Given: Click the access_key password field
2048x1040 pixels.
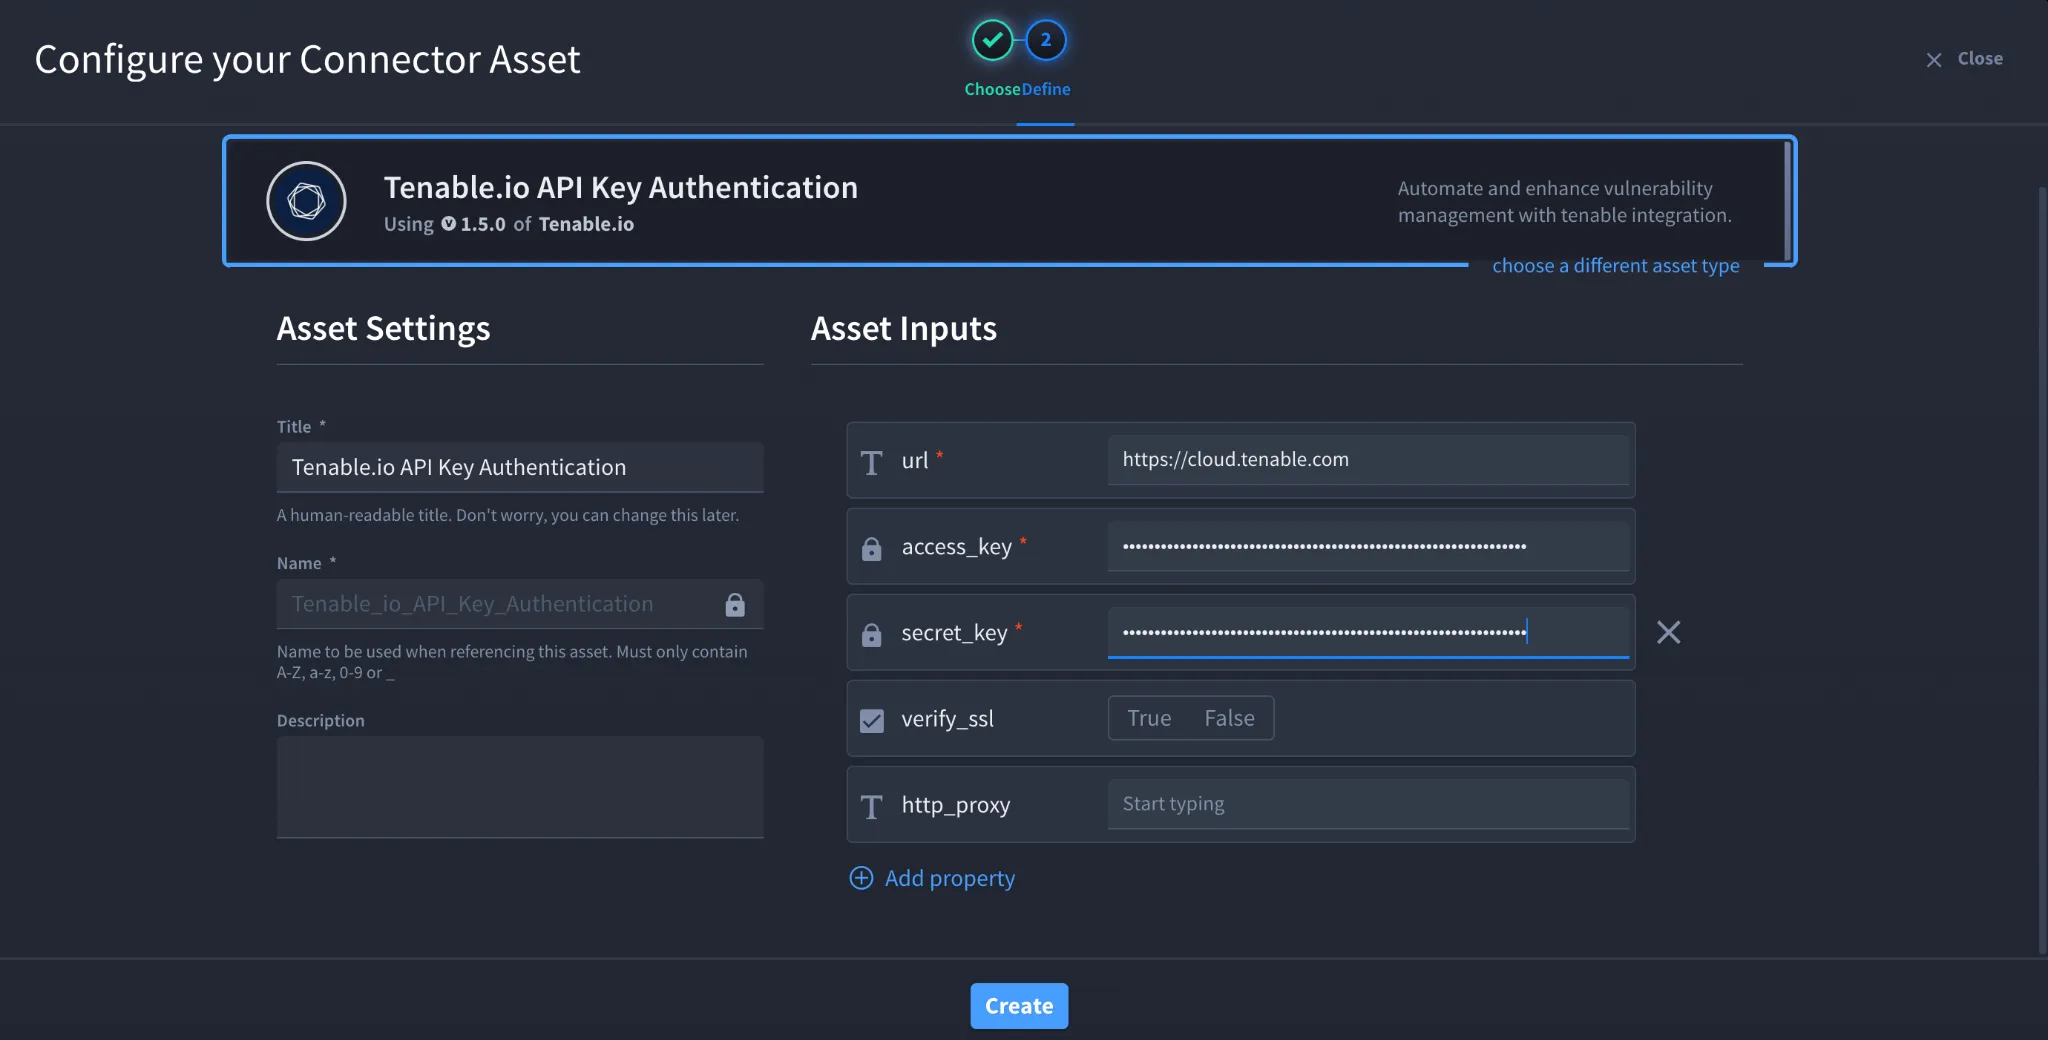Looking at the screenshot, I should click(1368, 546).
